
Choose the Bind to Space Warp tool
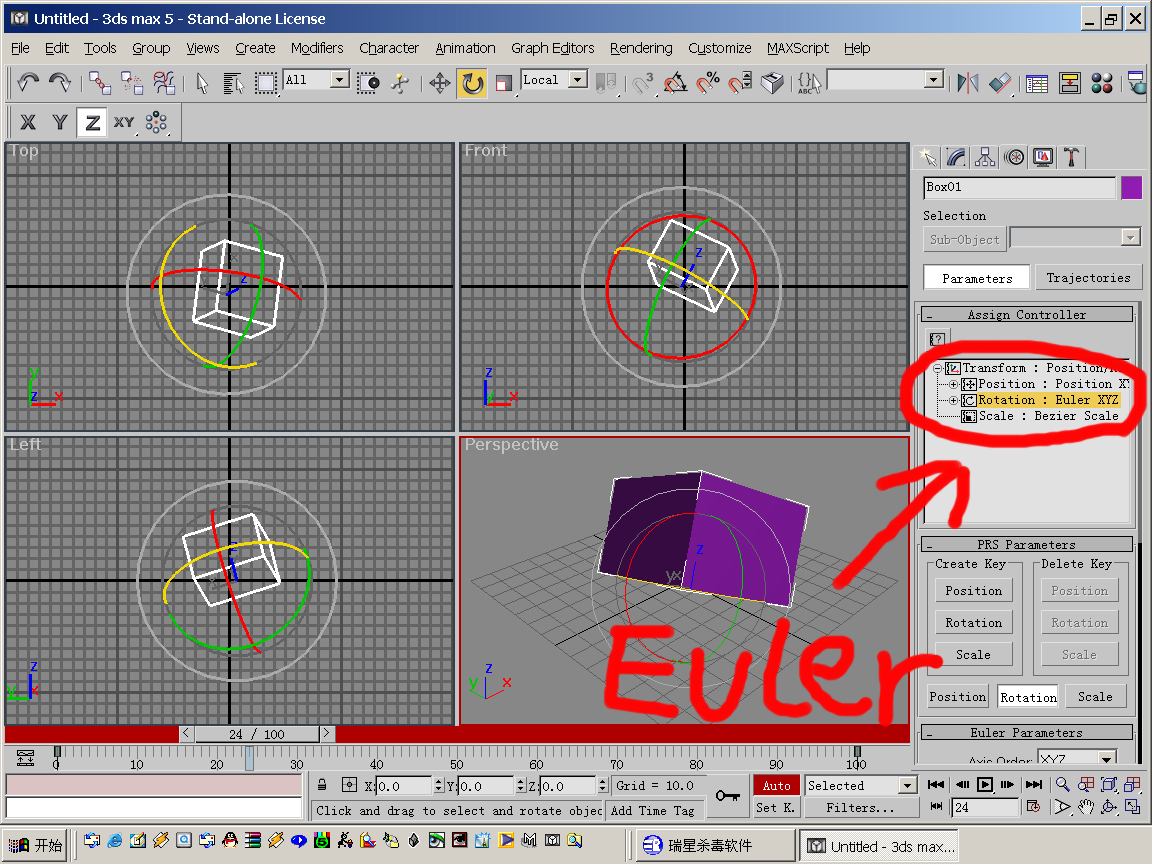coord(164,82)
